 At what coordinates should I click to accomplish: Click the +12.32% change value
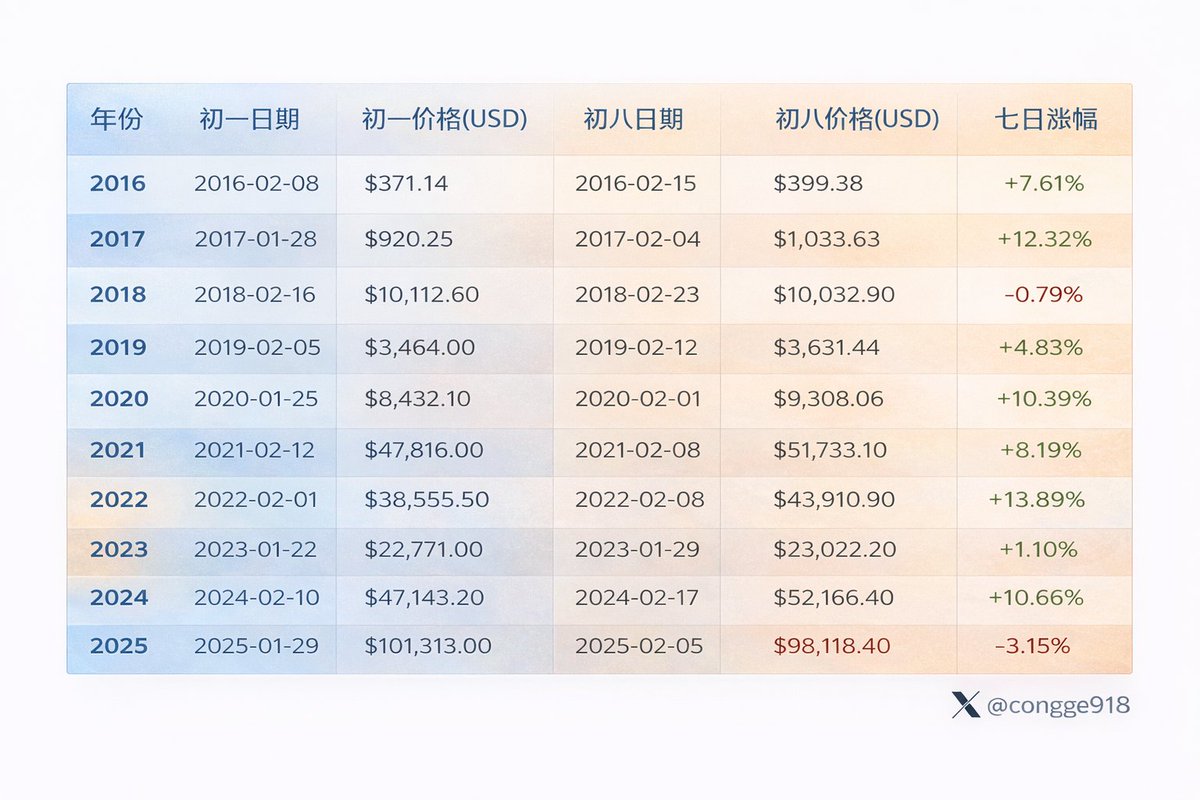1044,240
